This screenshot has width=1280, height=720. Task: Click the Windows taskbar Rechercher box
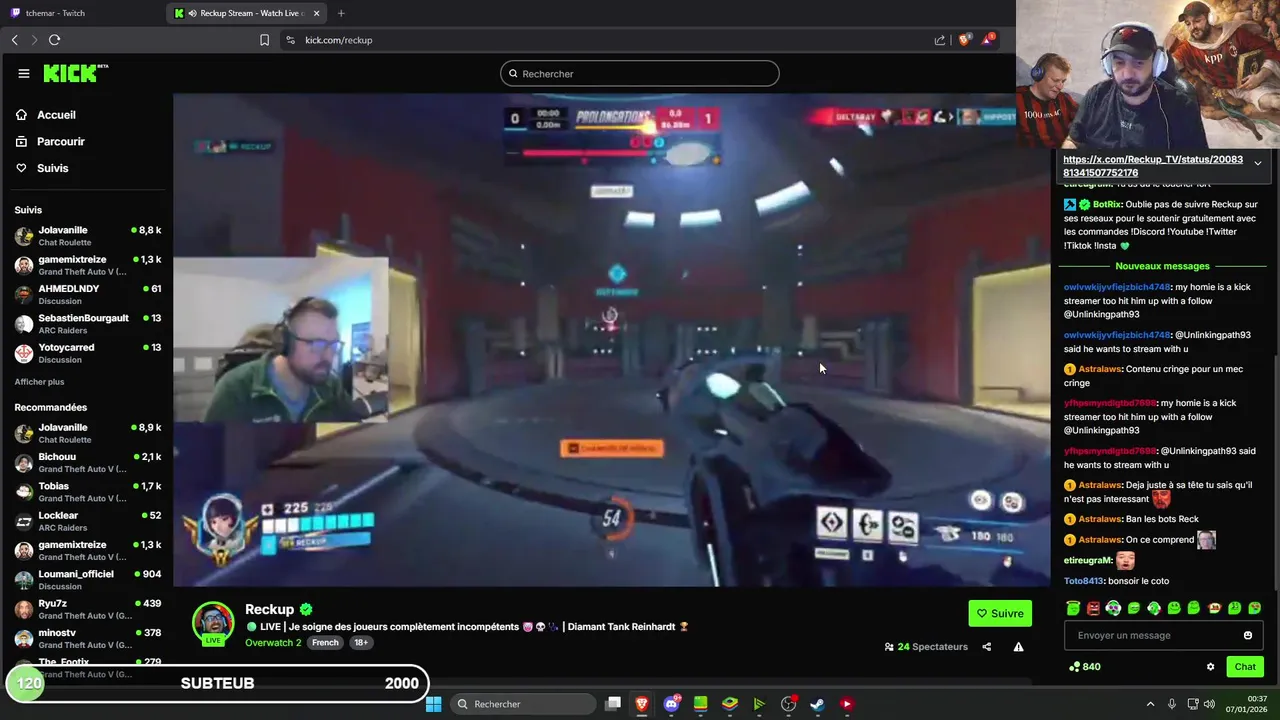point(523,704)
